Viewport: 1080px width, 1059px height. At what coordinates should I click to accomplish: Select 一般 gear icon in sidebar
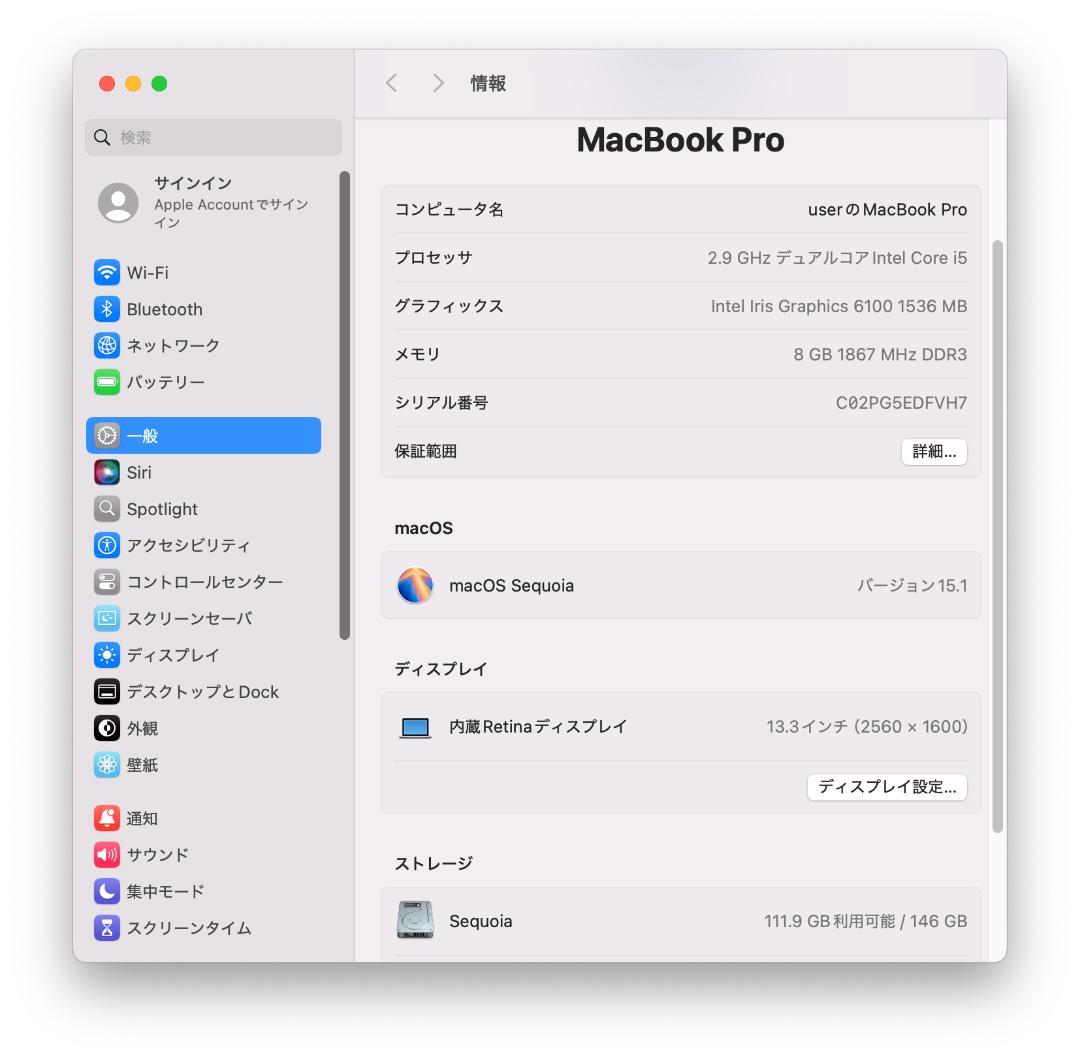(107, 436)
